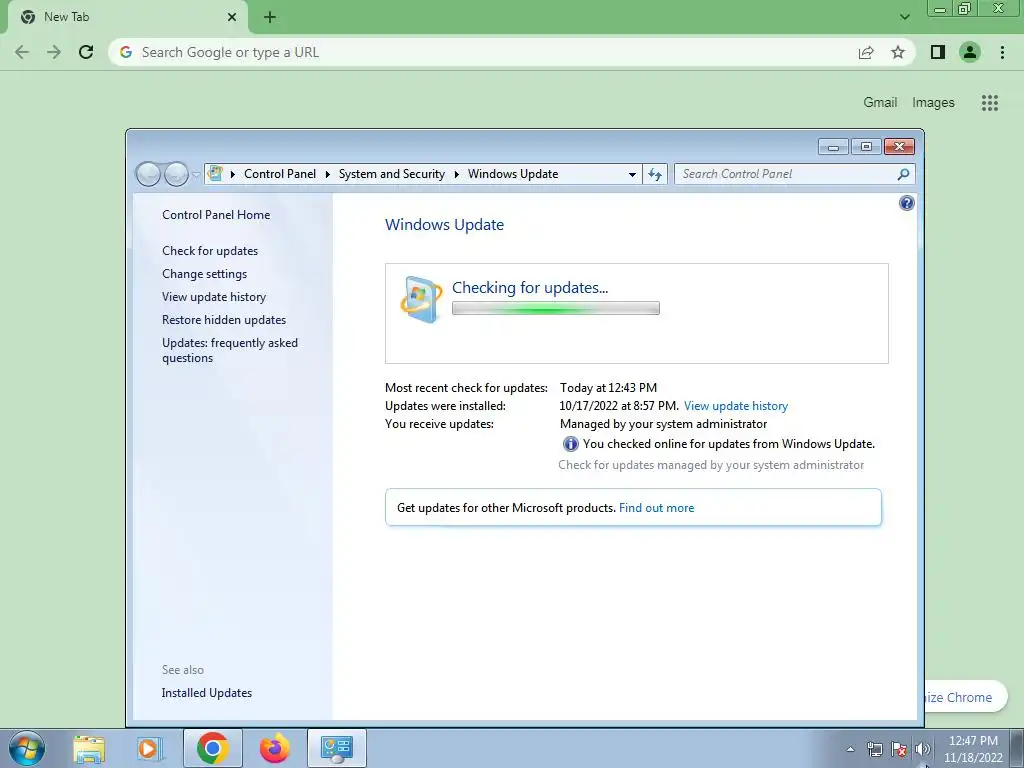Click Windows Update breadcrumb
Screen dimensions: 1024x768
(513, 174)
